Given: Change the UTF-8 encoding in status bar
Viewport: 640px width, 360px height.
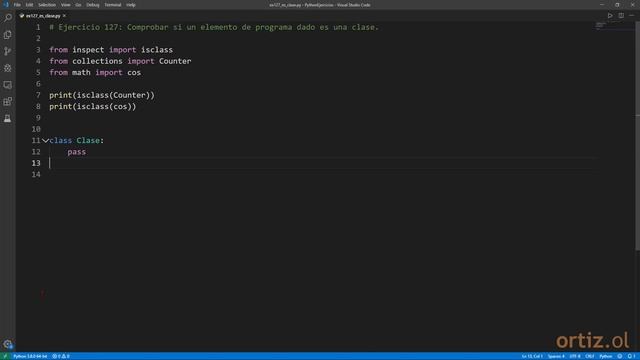Looking at the screenshot, I should point(575,356).
